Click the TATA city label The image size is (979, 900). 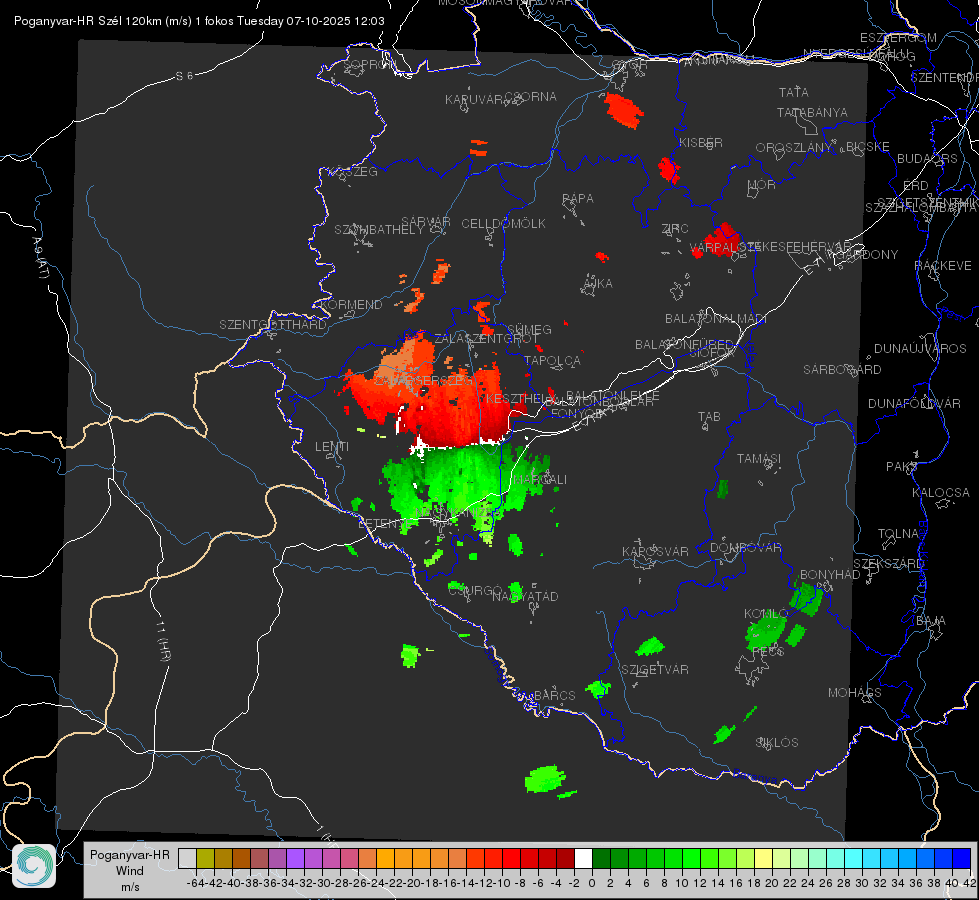point(794,92)
